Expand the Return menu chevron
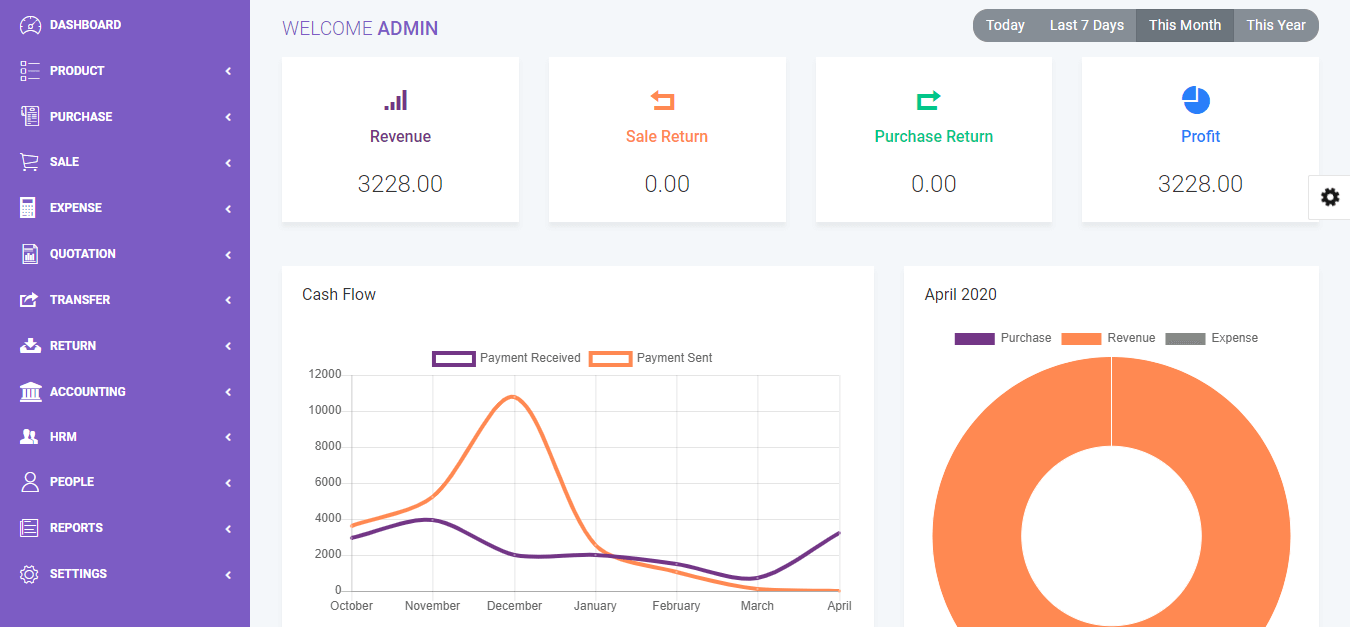The image size is (1350, 627). 228,346
